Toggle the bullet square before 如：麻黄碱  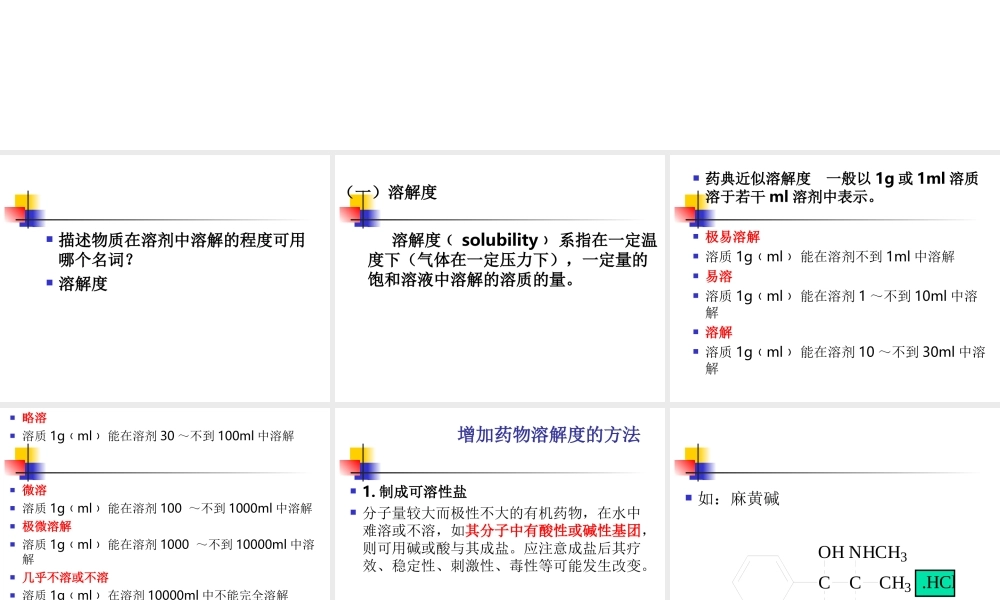(x=691, y=498)
